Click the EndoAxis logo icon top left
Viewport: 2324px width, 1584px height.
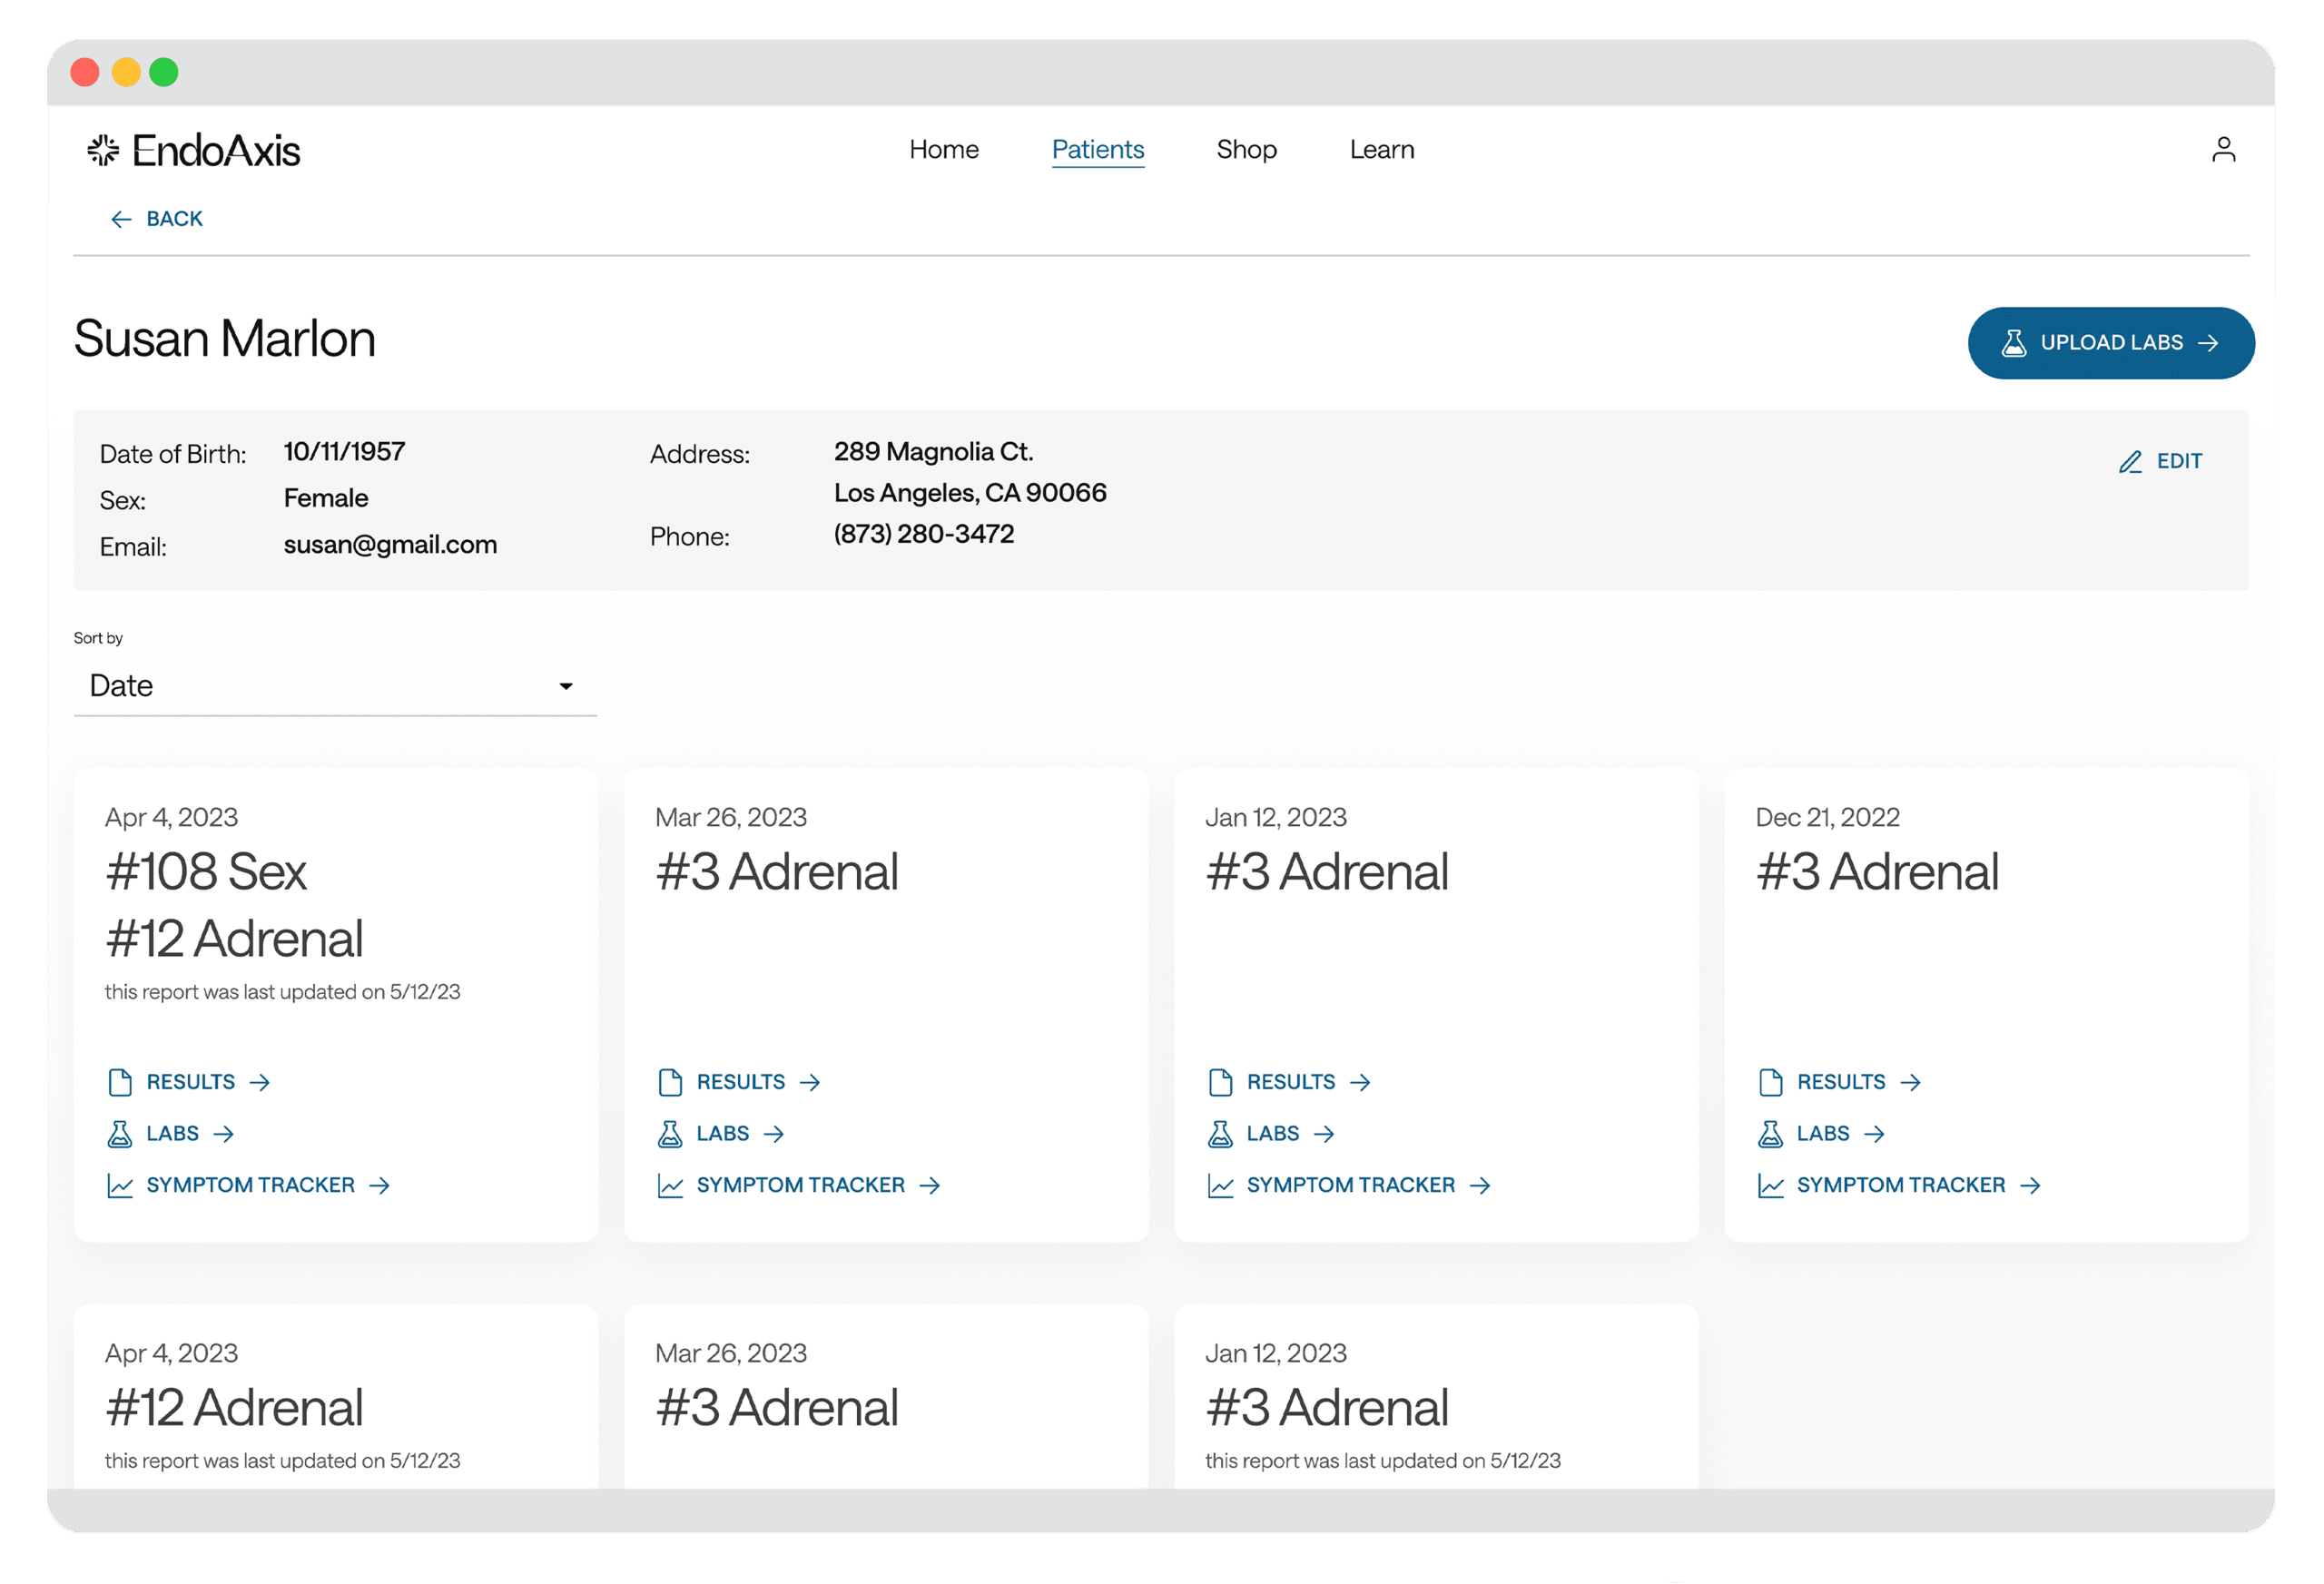pos(99,148)
